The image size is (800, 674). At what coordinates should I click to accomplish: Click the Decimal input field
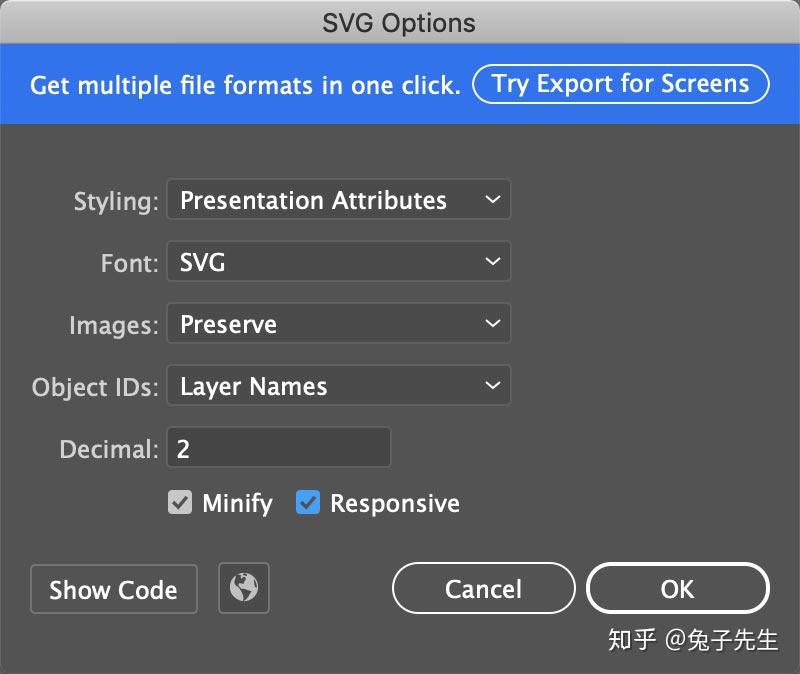click(x=278, y=448)
